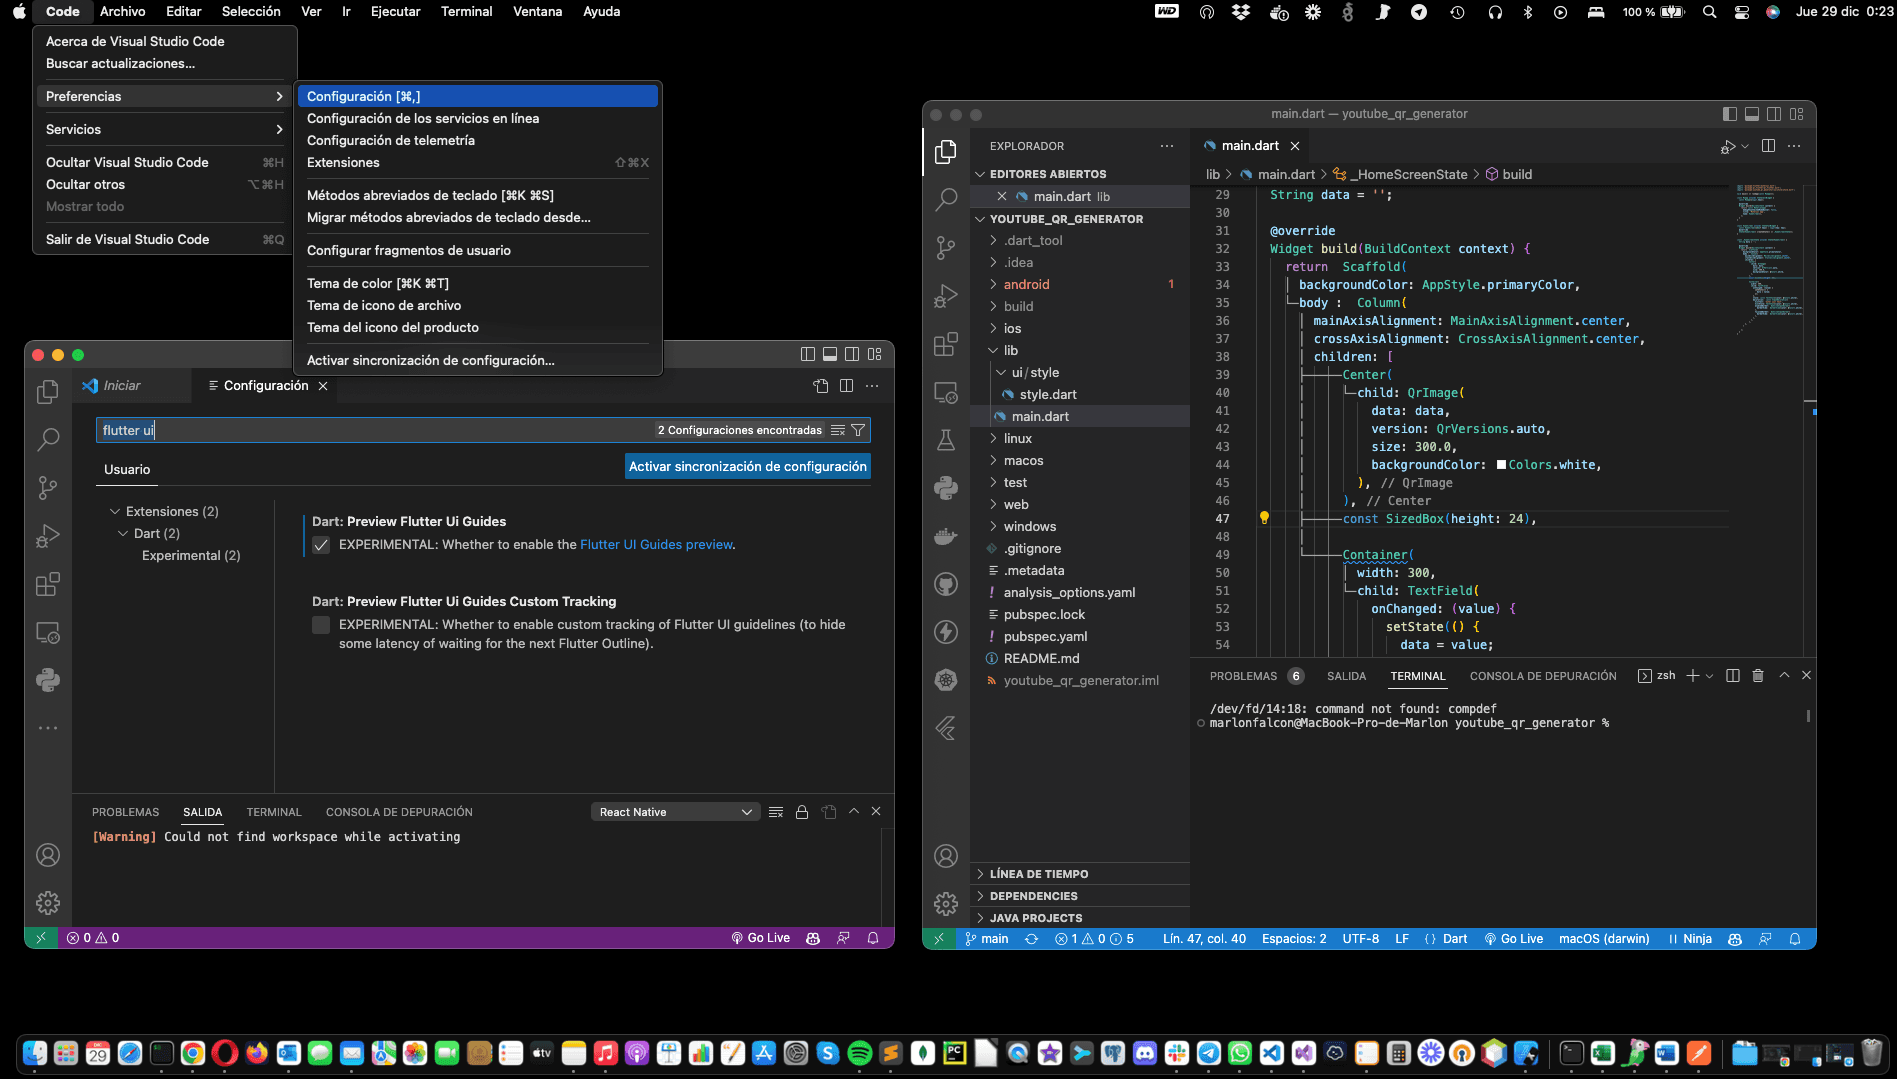Open new terminal profile dropdown arrow
Viewport: 1897px width, 1079px height.
coord(1709,676)
